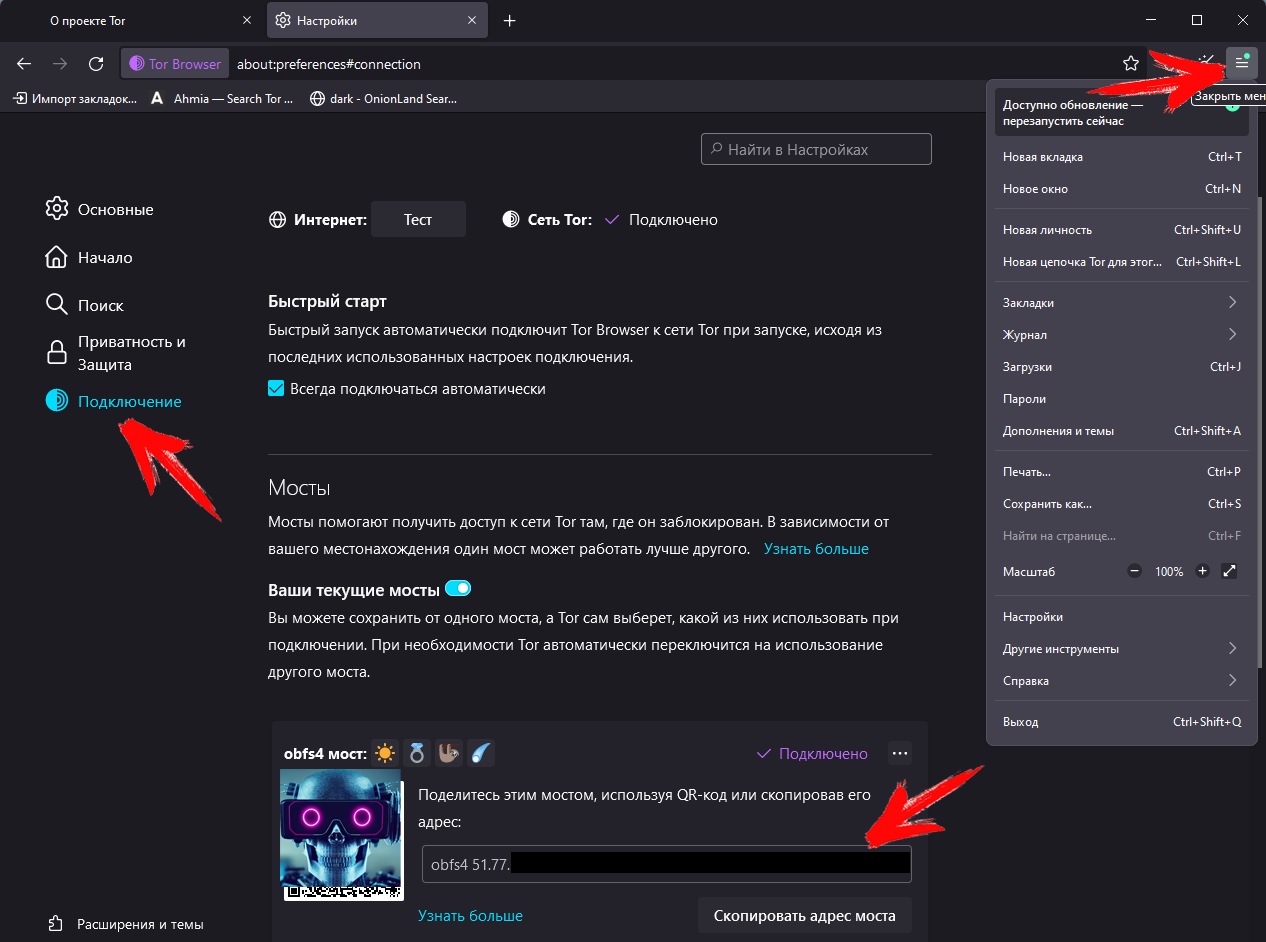Click the sloth emoji bridge icon
Viewport: 1266px width, 942px height.
click(449, 753)
